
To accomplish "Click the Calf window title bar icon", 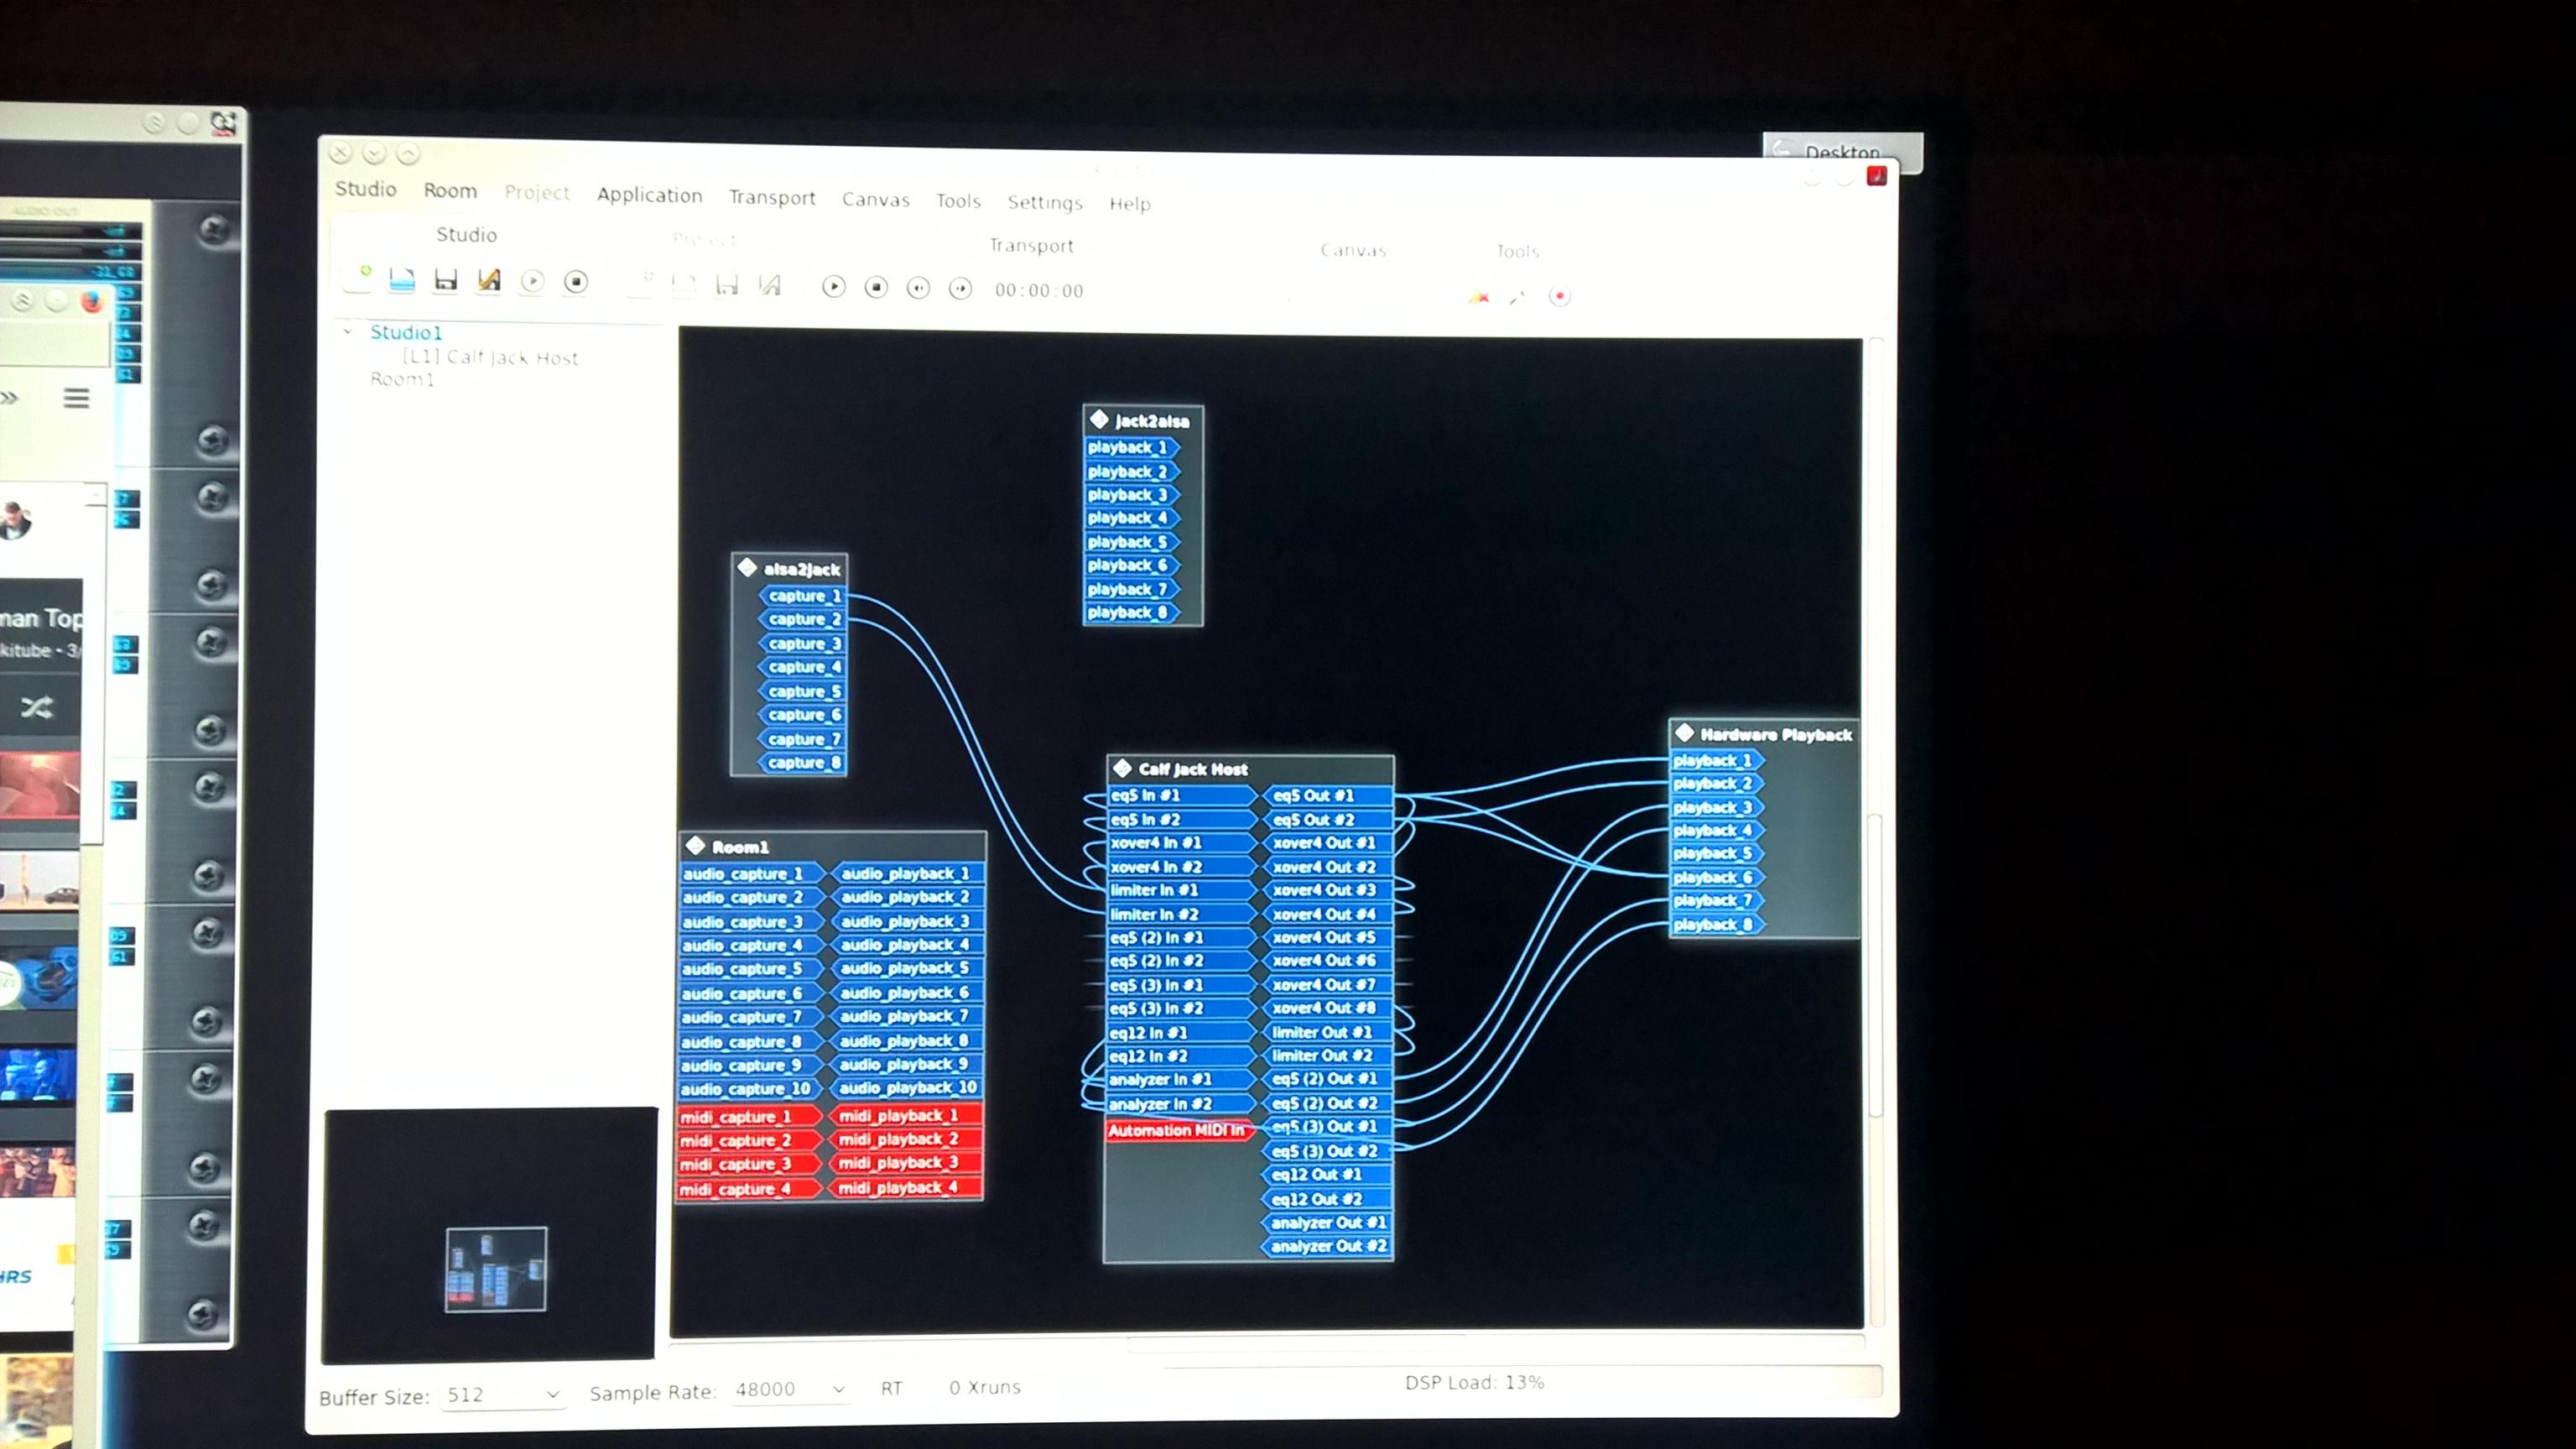I will (x=223, y=123).
